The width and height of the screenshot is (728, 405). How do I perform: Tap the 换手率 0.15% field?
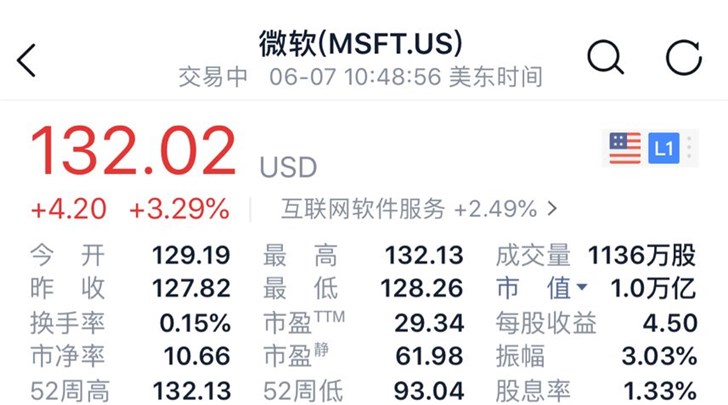pyautogui.click(x=130, y=323)
